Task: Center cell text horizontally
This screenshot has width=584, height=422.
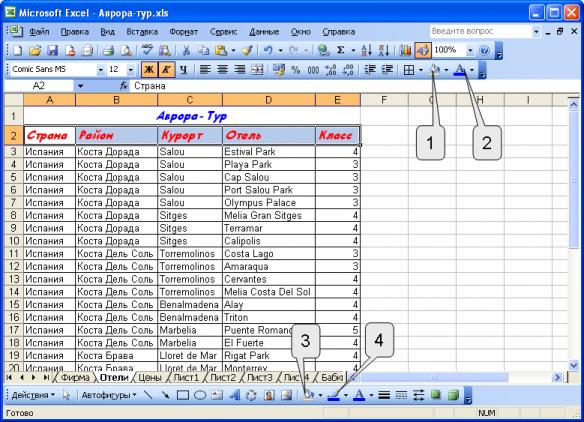Action: pyautogui.click(x=223, y=70)
